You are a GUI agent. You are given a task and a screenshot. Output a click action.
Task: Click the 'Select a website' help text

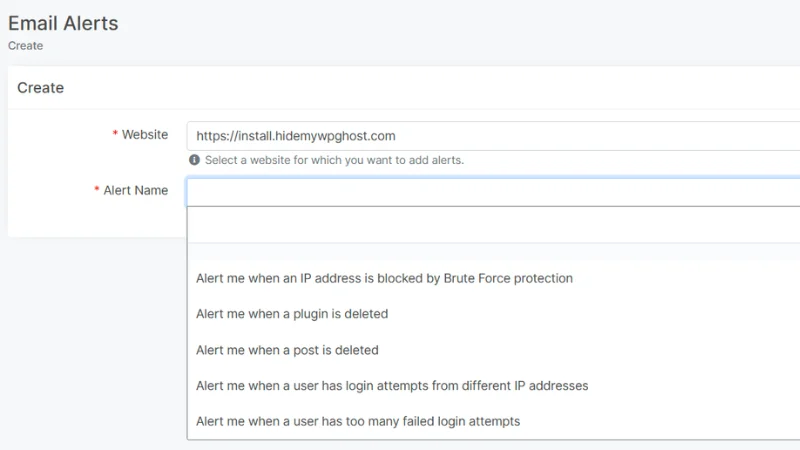[334, 160]
